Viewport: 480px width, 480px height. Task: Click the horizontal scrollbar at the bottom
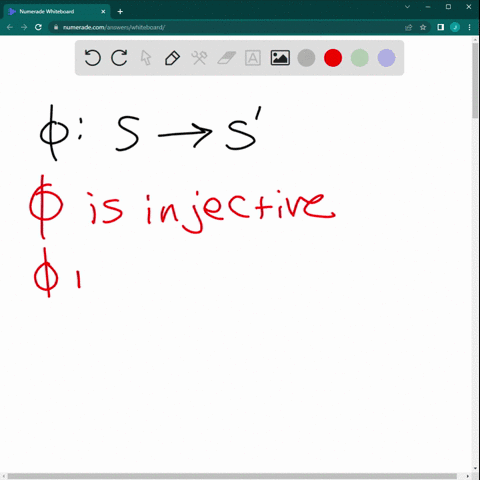pyautogui.click(x=232, y=476)
